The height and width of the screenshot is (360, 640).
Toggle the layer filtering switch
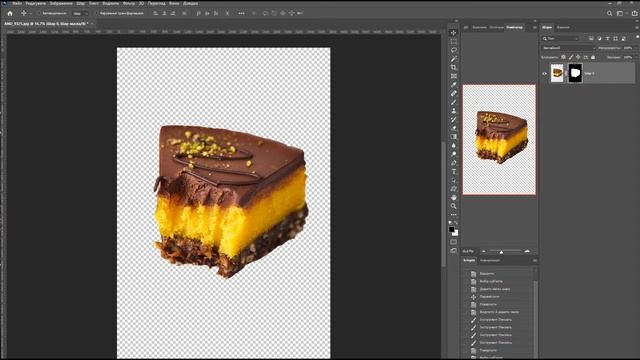637,38
